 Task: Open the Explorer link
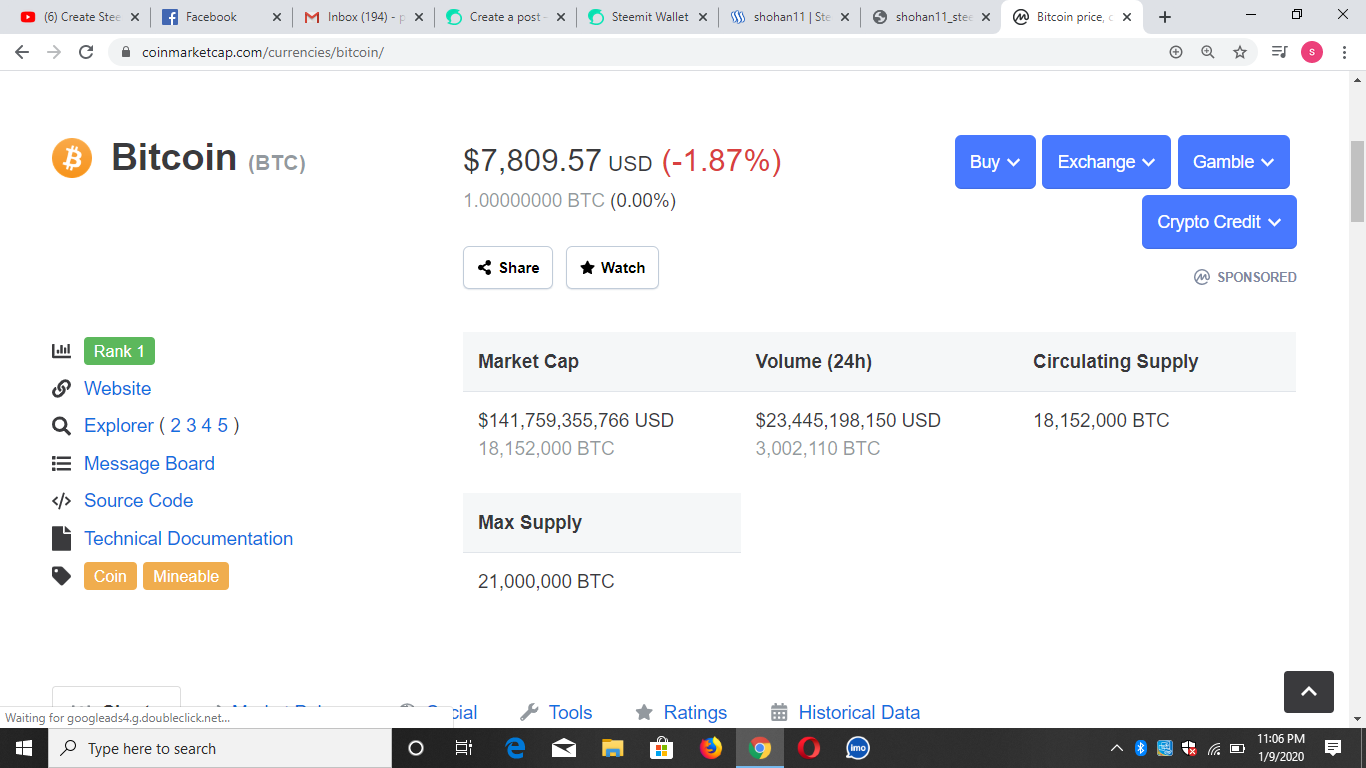pos(119,426)
